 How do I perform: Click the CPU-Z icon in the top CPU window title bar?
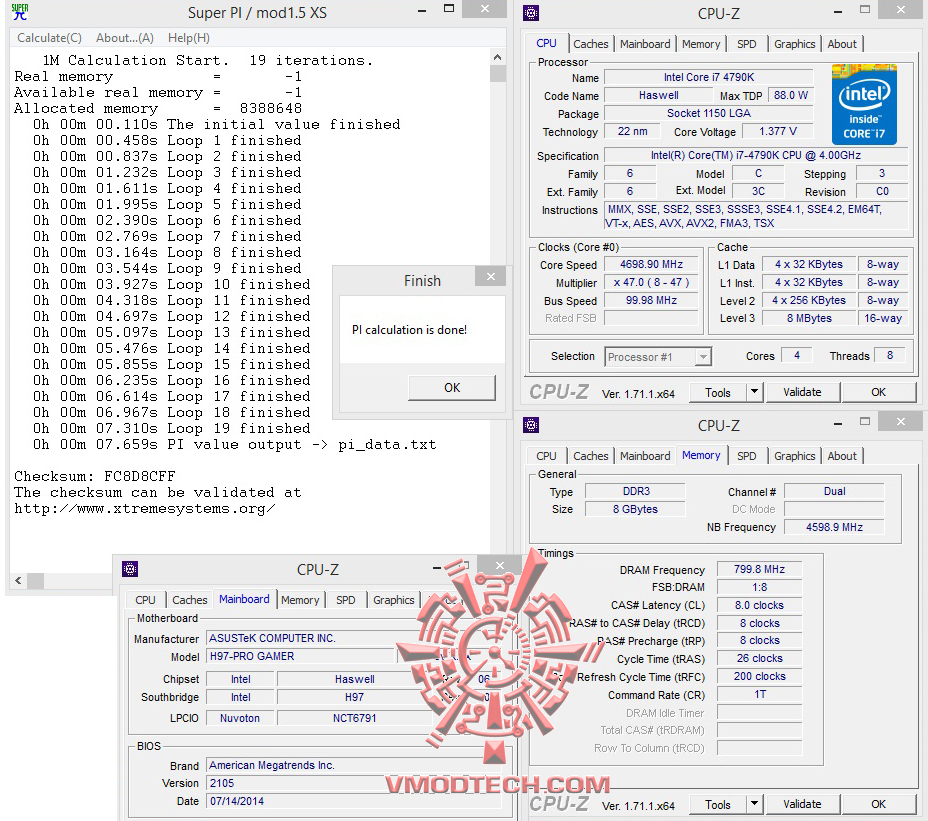click(x=531, y=12)
